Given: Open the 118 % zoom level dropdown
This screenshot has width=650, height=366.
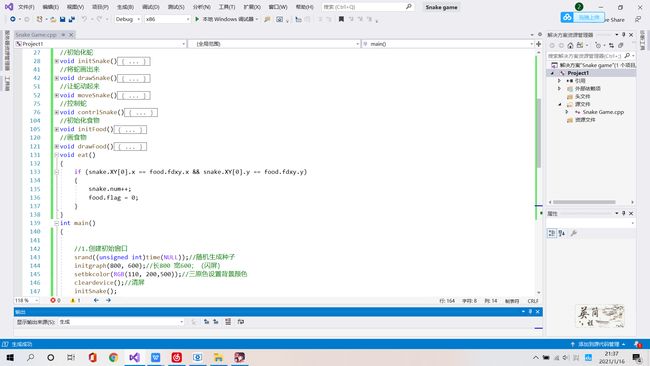Looking at the screenshot, I should [27, 300].
